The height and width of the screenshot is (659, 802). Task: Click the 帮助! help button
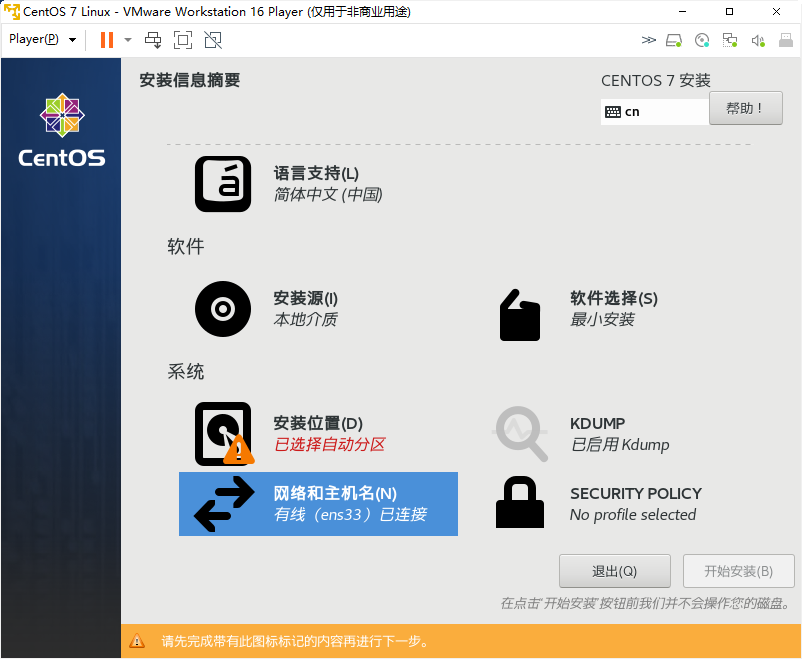(x=745, y=108)
